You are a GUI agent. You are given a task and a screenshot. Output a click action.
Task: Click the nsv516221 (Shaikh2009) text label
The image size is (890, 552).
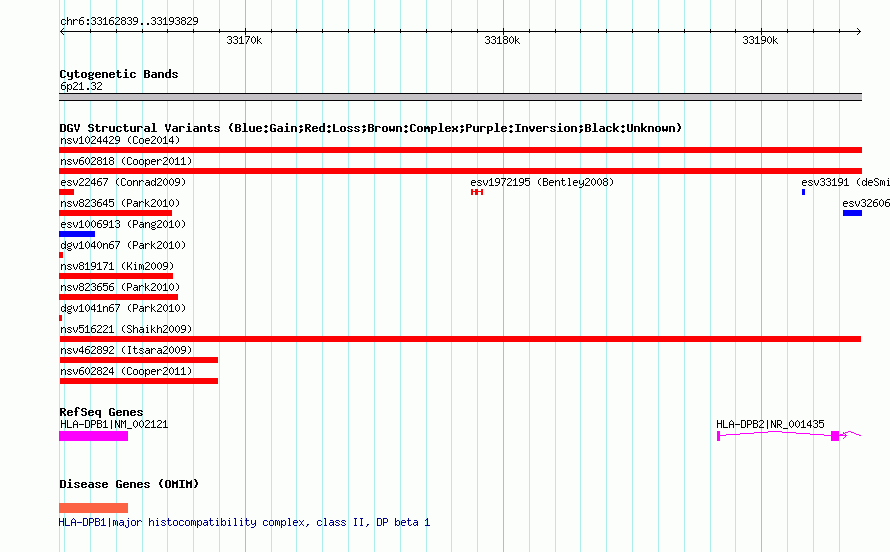126,329
